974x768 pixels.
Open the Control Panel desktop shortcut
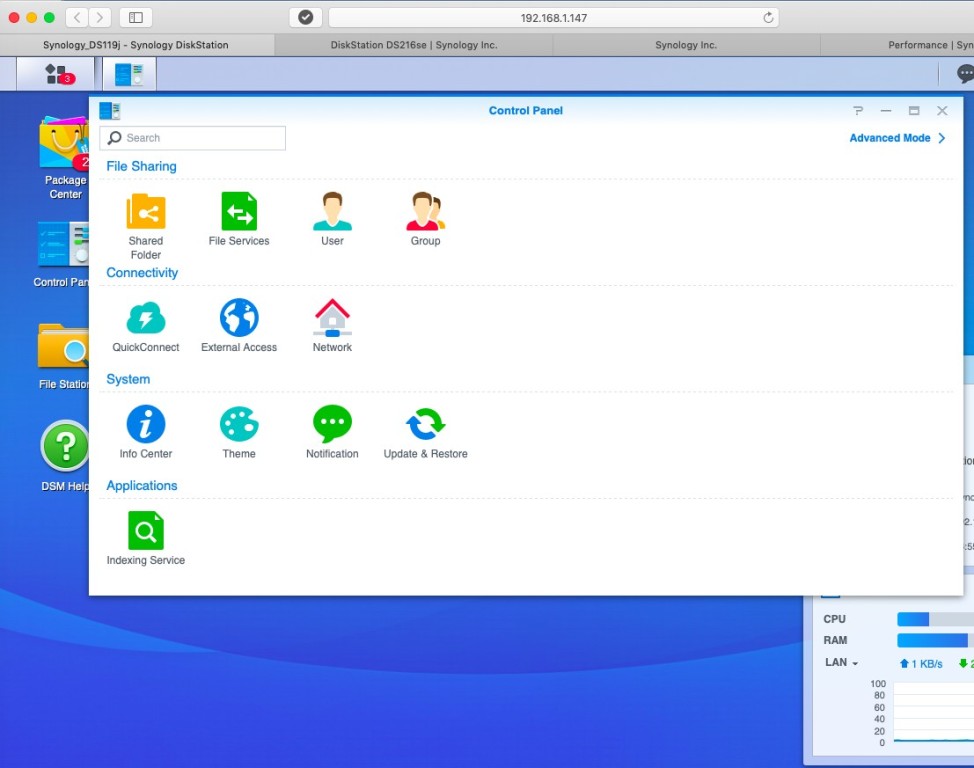[62, 255]
